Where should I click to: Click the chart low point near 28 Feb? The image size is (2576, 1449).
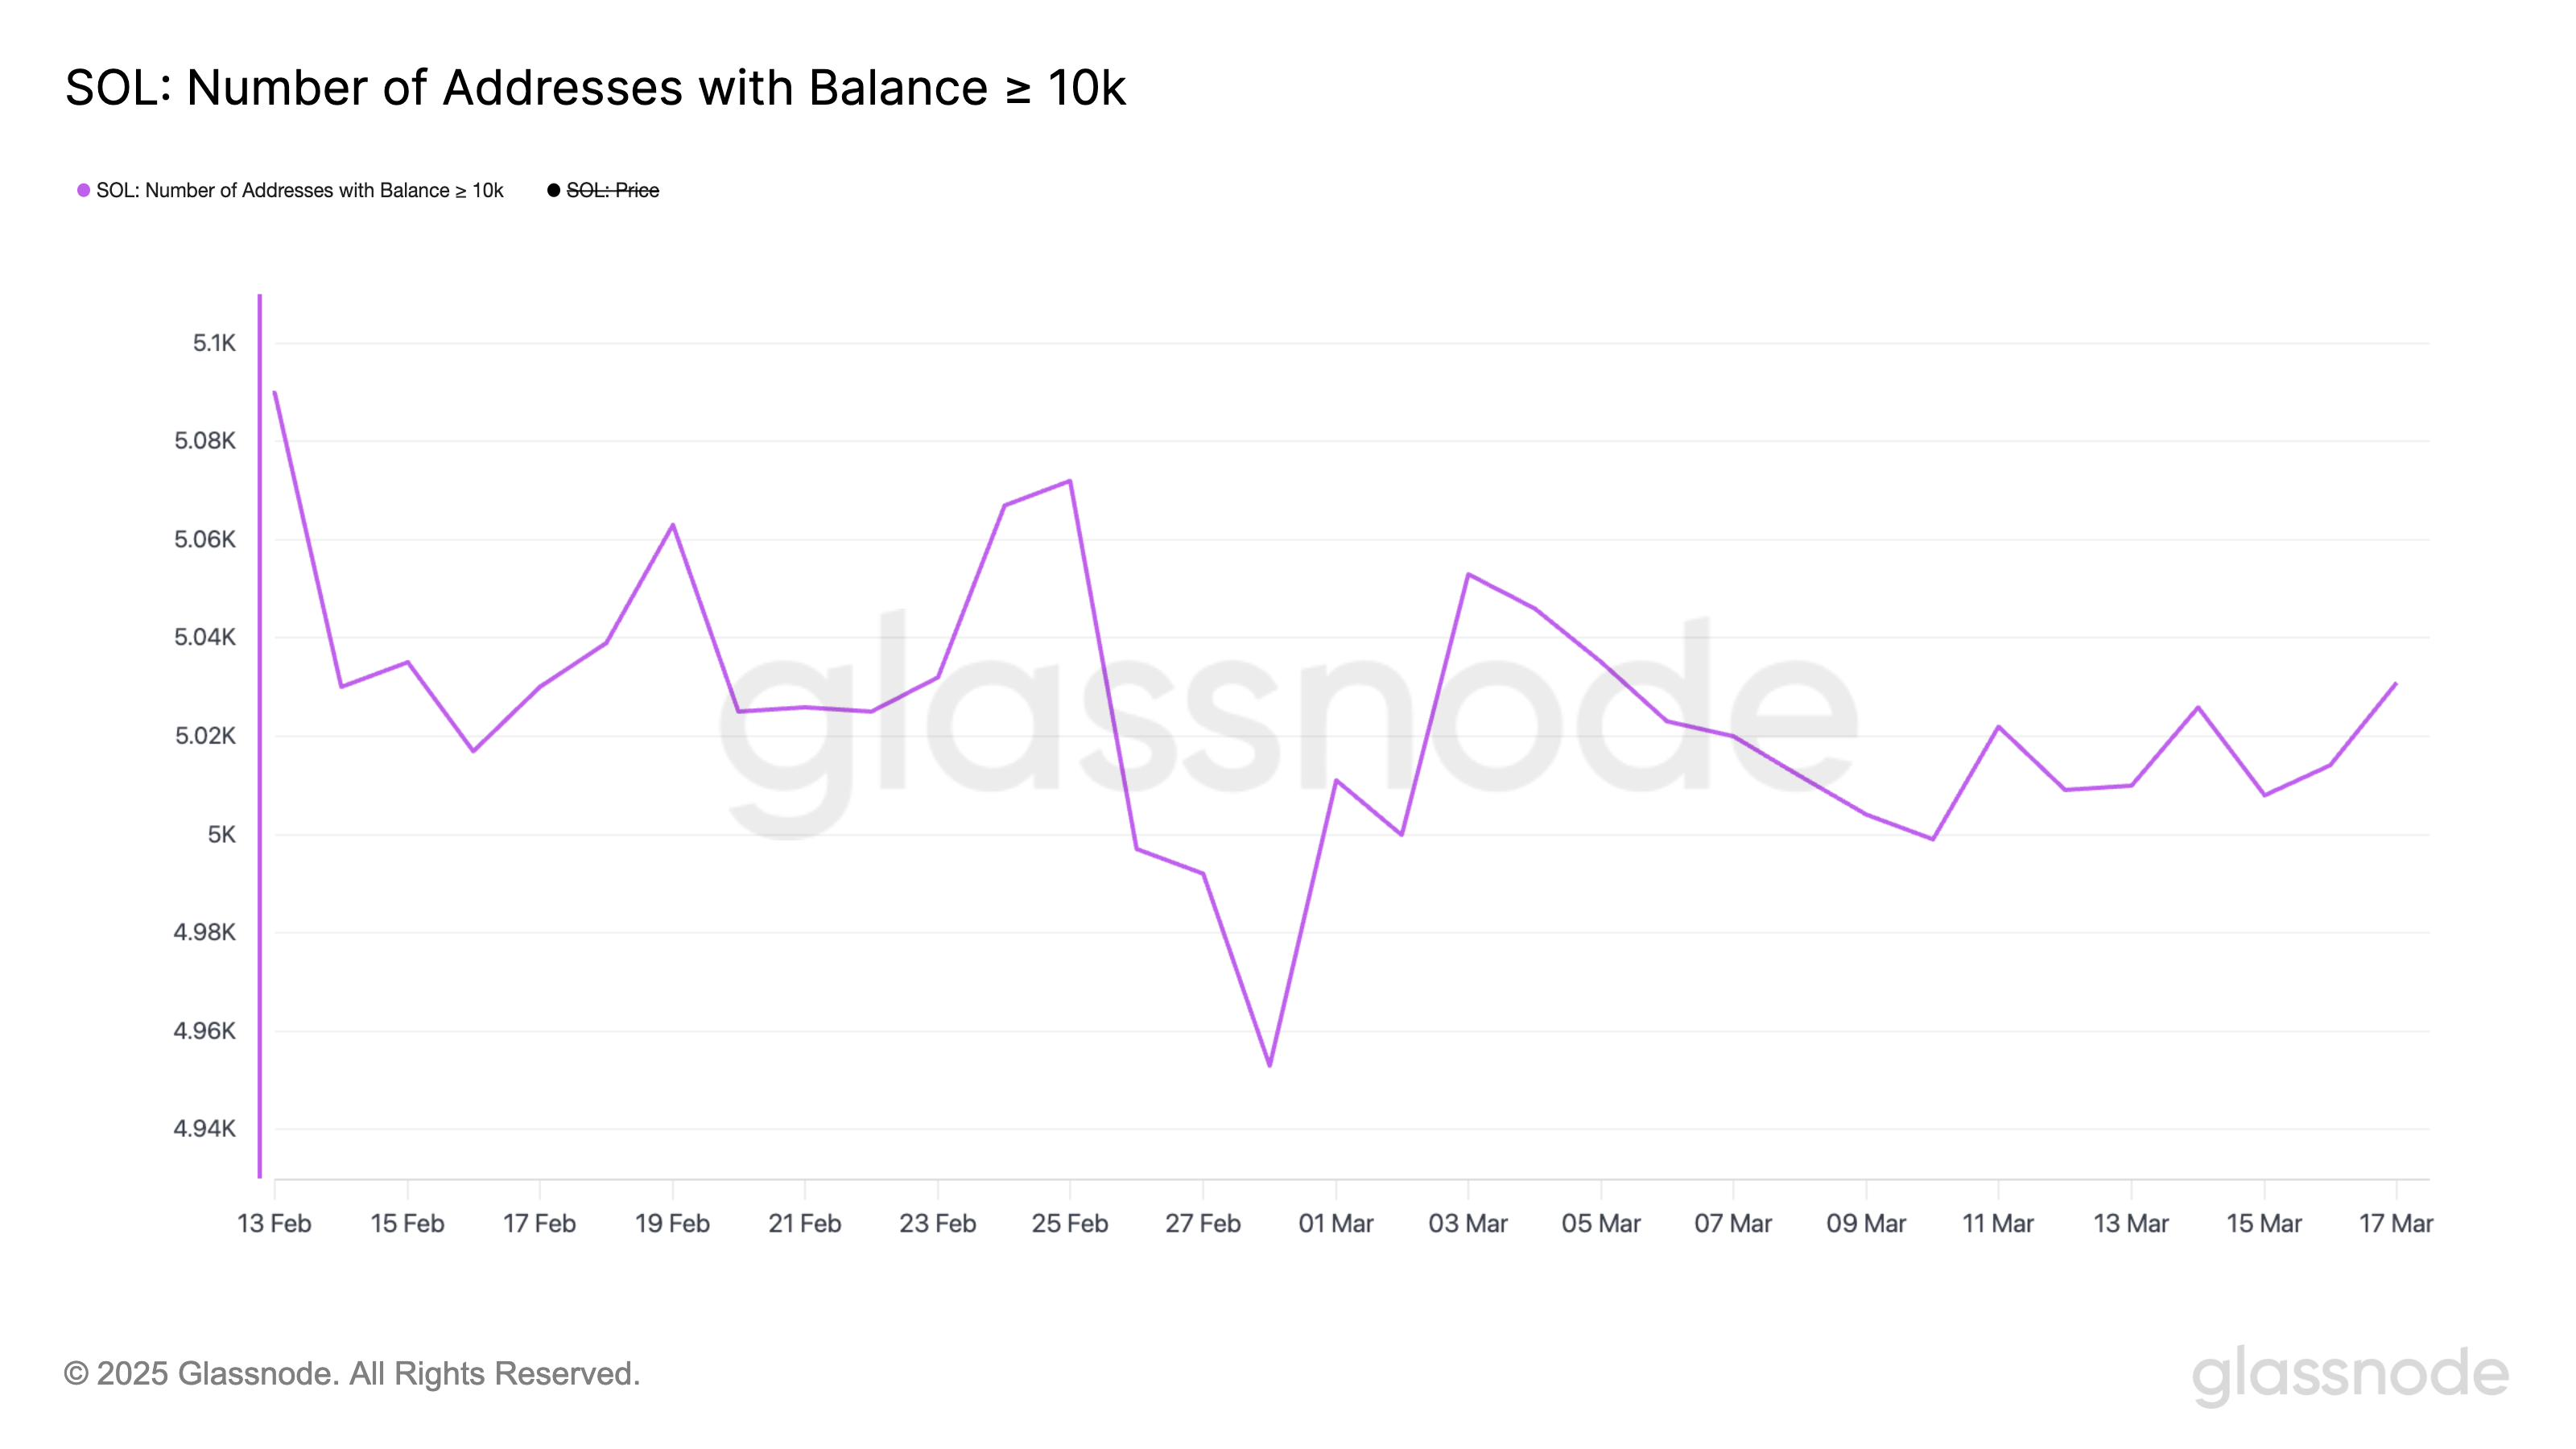tap(1270, 1065)
